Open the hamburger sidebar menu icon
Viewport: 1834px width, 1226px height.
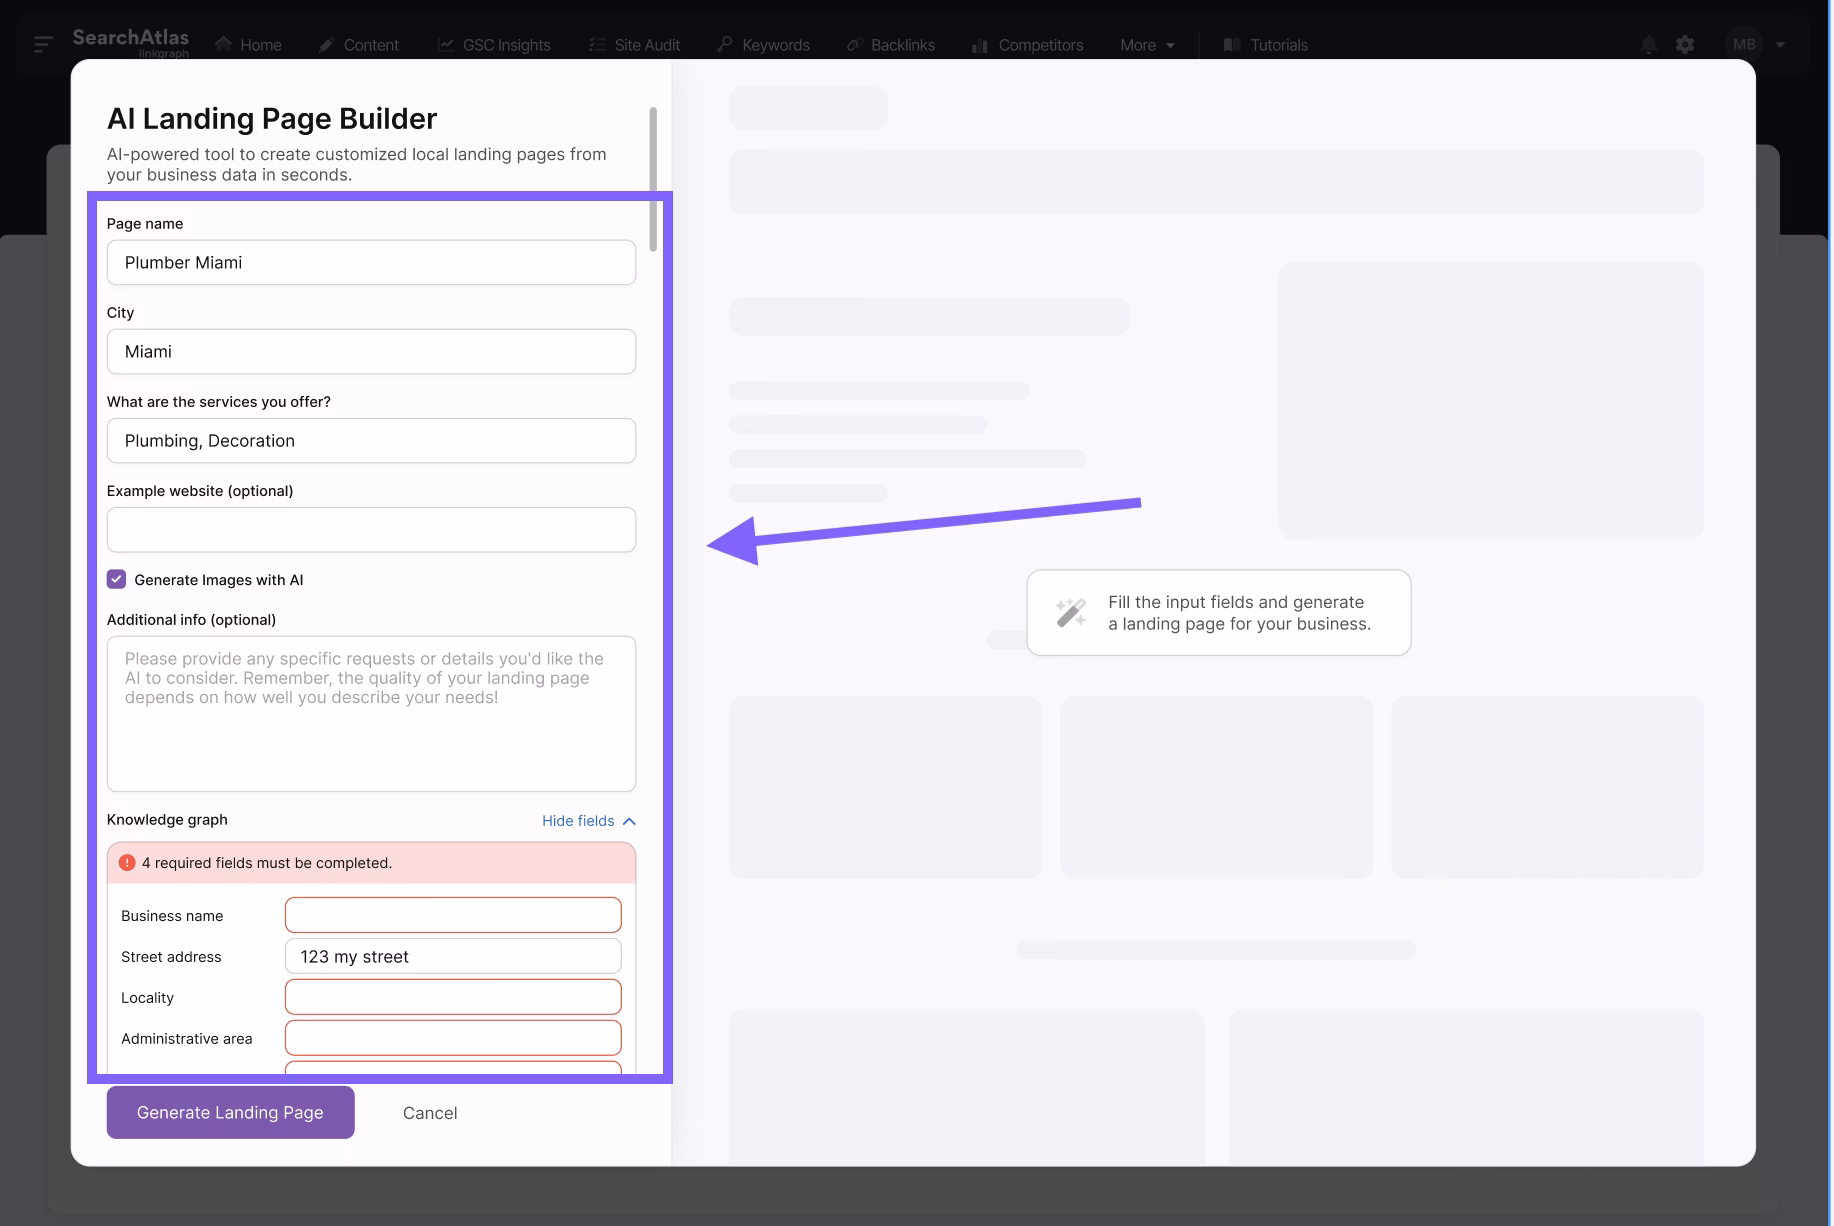click(43, 44)
